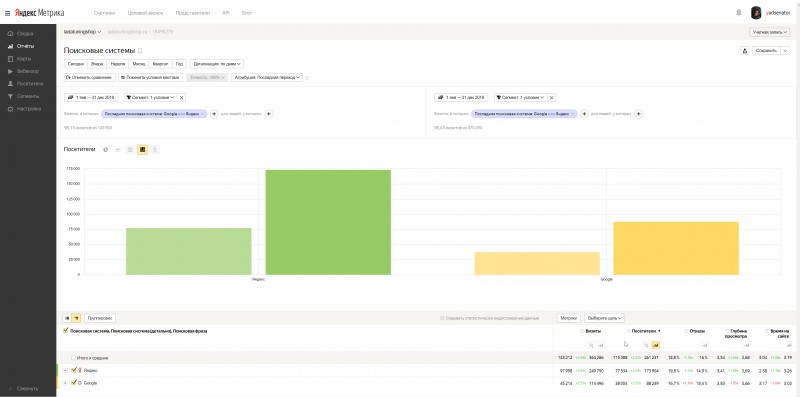The width and height of the screenshot is (800, 397).
Task: Select the Квартал period tab
Action: [161, 64]
